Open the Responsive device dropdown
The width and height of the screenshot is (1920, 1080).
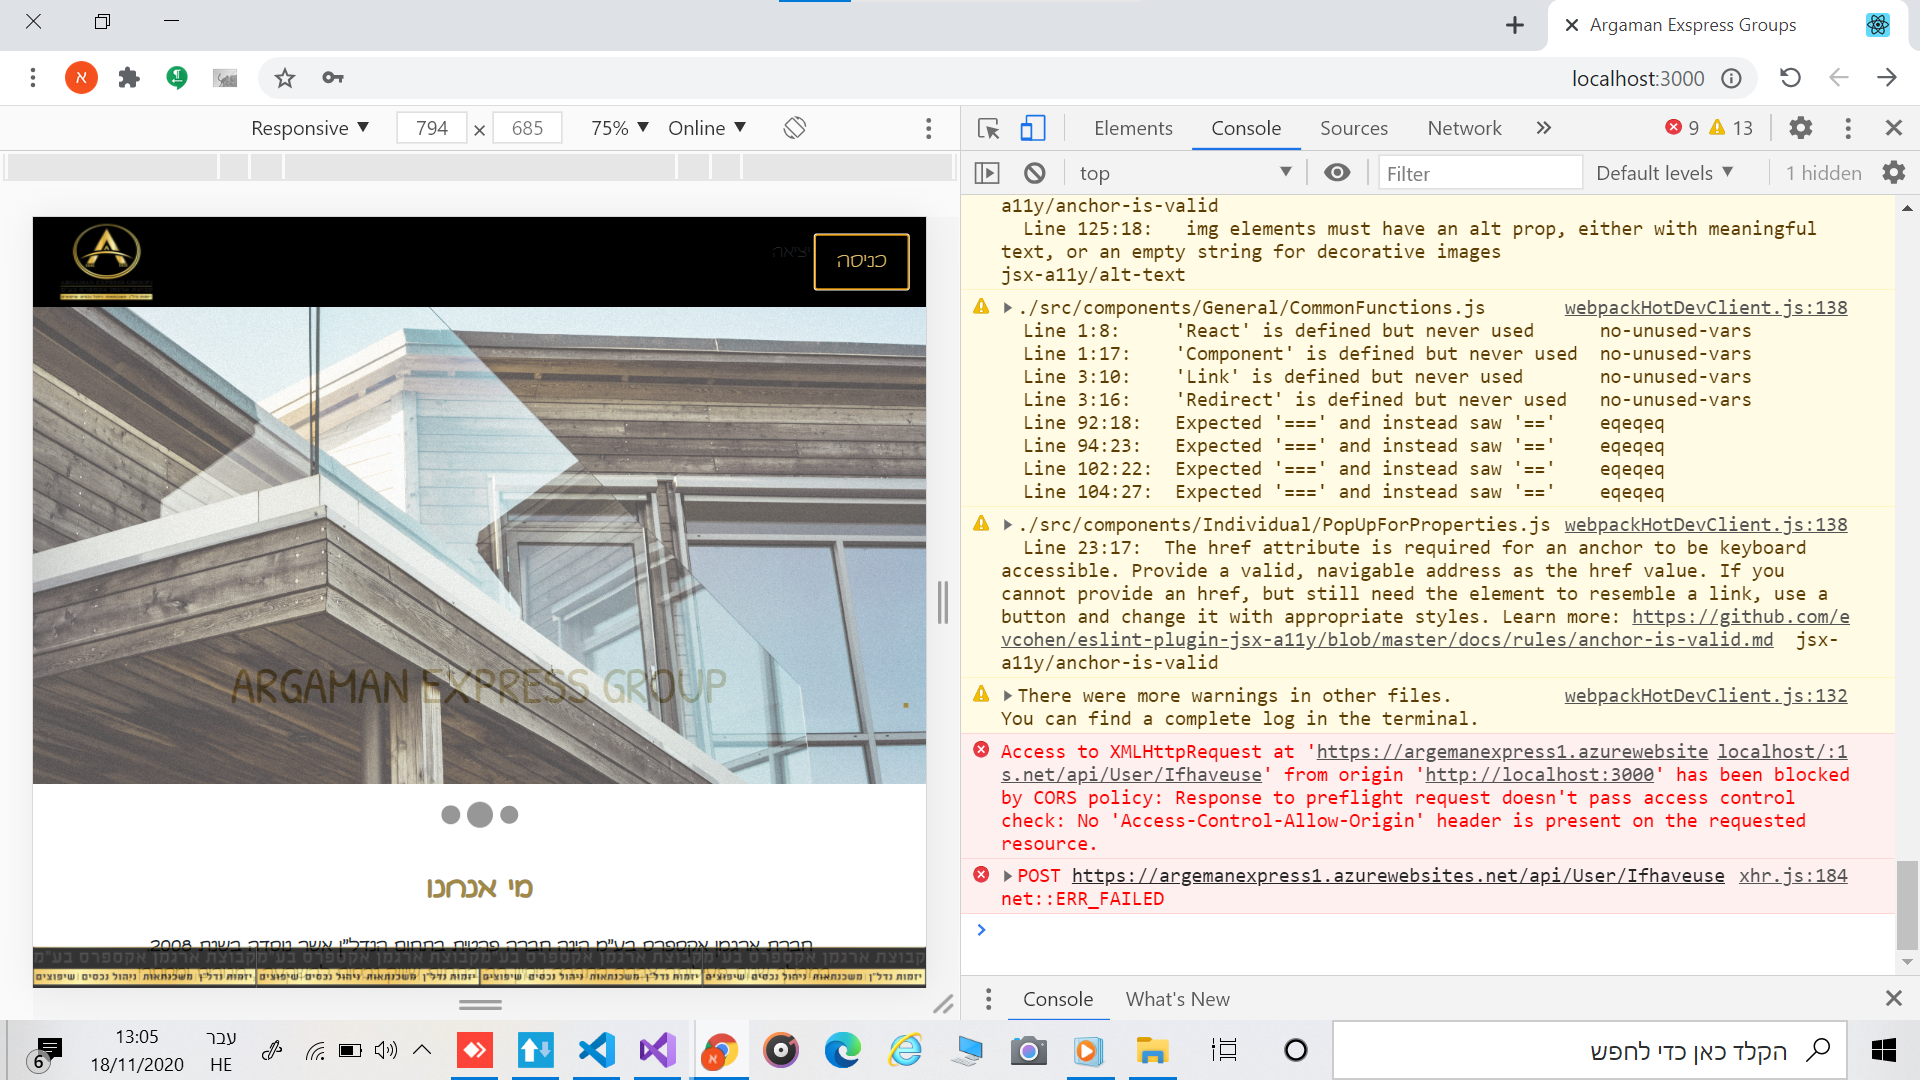tap(310, 128)
